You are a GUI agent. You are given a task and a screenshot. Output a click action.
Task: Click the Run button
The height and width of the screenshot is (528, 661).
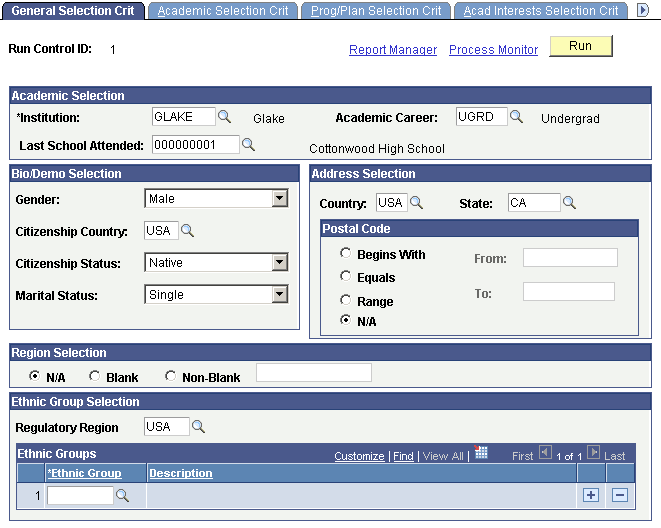click(580, 46)
